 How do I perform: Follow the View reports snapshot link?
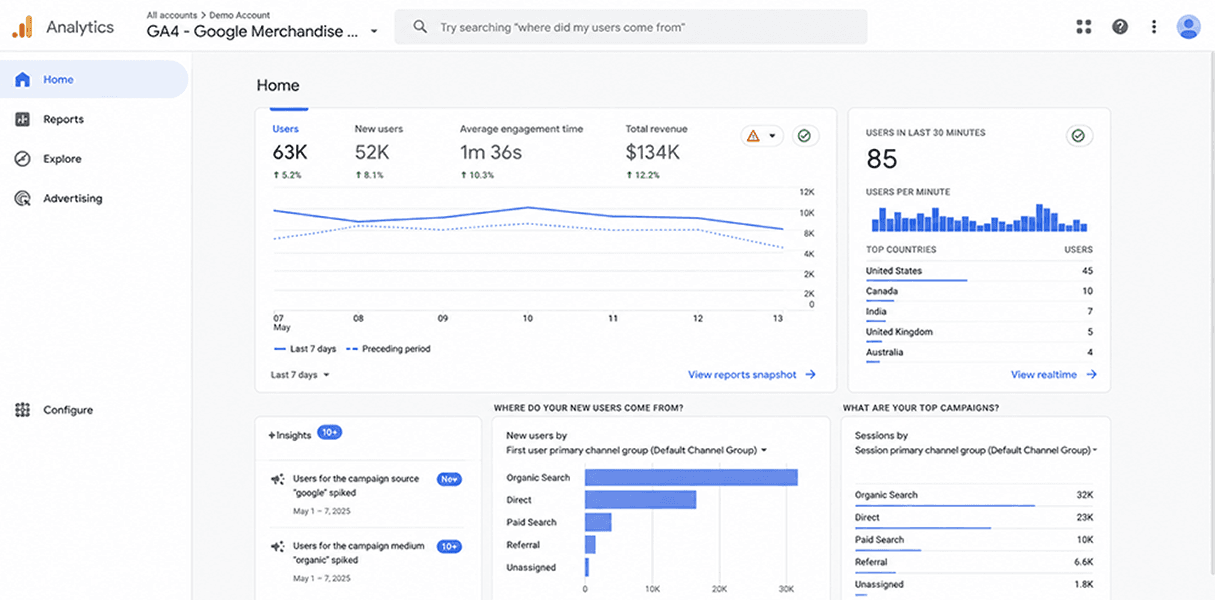(752, 375)
